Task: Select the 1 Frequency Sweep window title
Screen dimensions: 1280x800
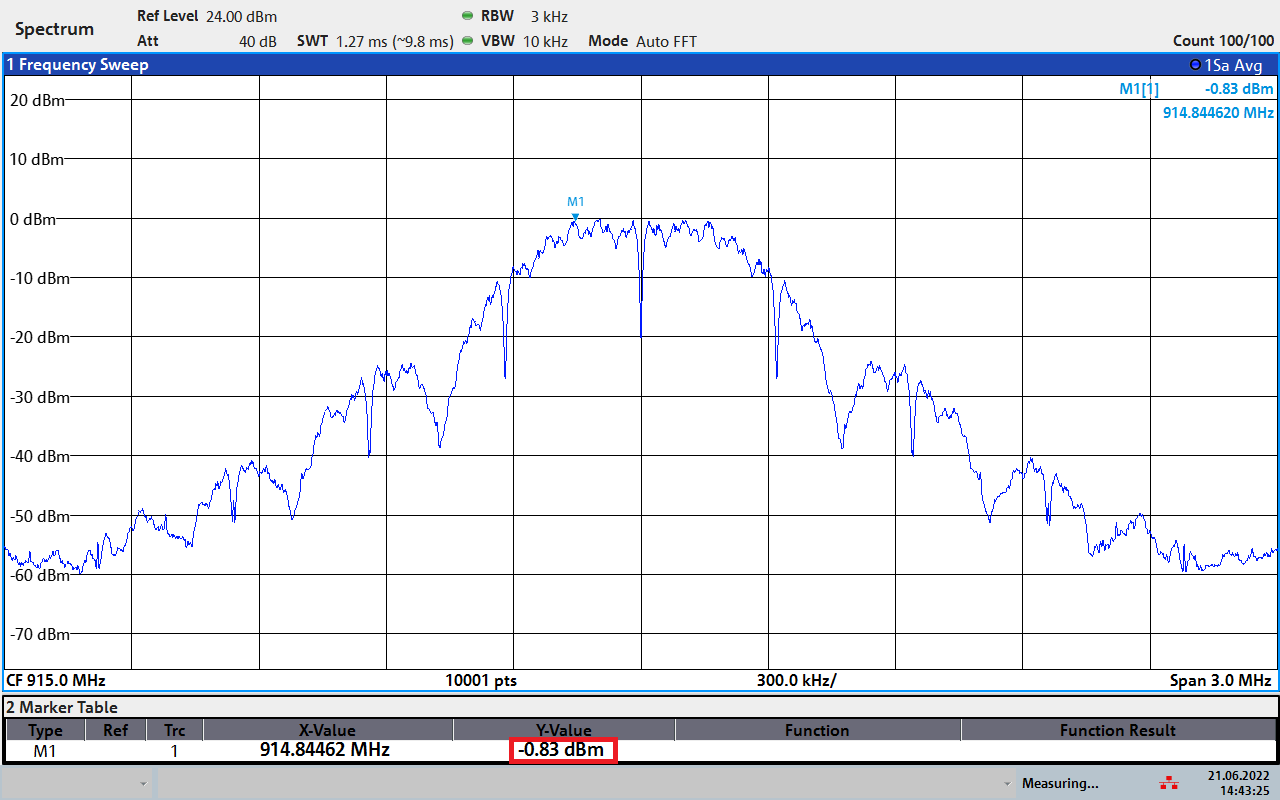Action: pos(76,64)
